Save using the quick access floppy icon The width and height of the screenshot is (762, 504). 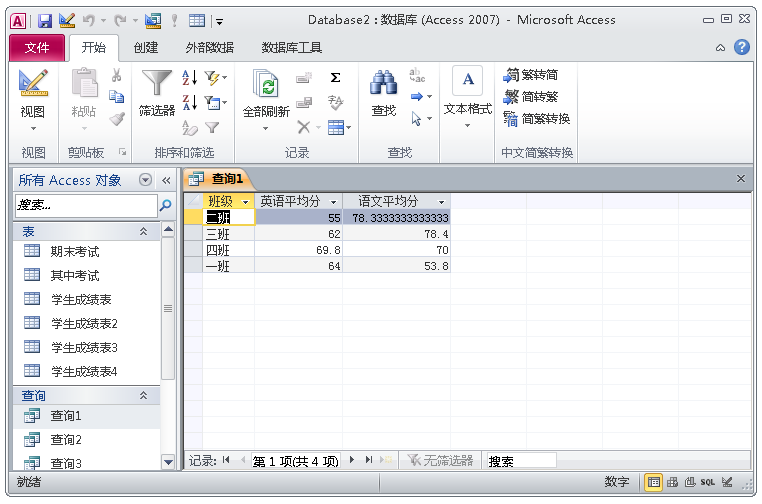(45, 20)
